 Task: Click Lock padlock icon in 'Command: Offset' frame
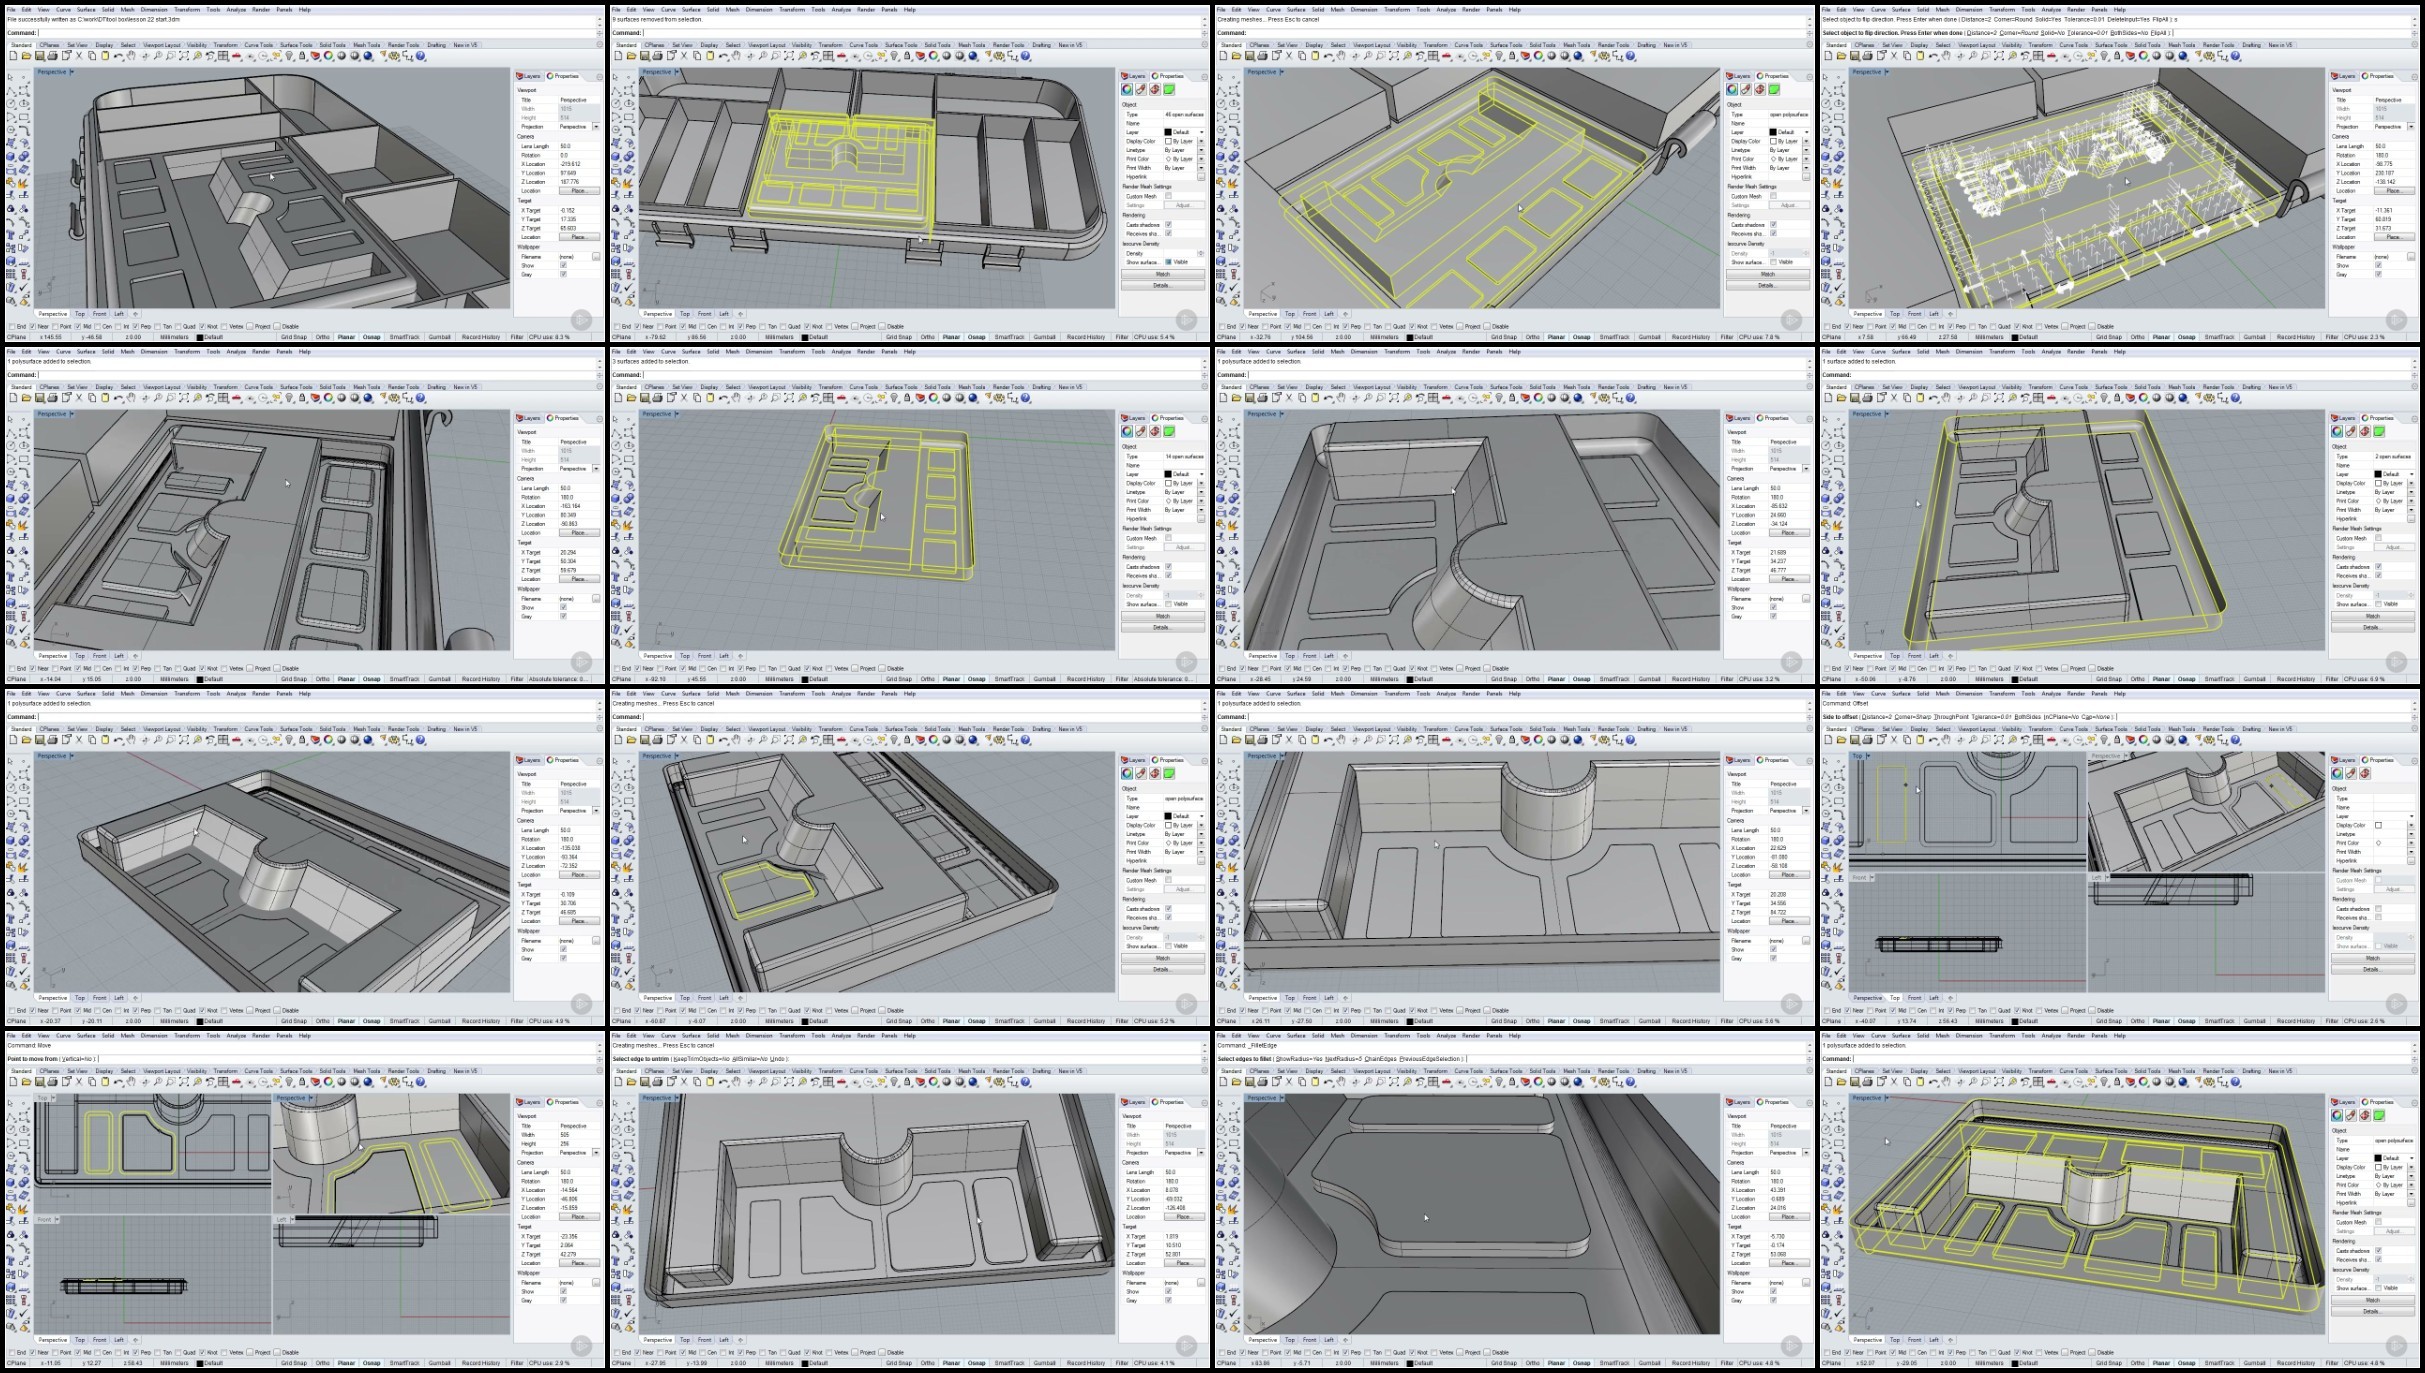(x=2116, y=740)
